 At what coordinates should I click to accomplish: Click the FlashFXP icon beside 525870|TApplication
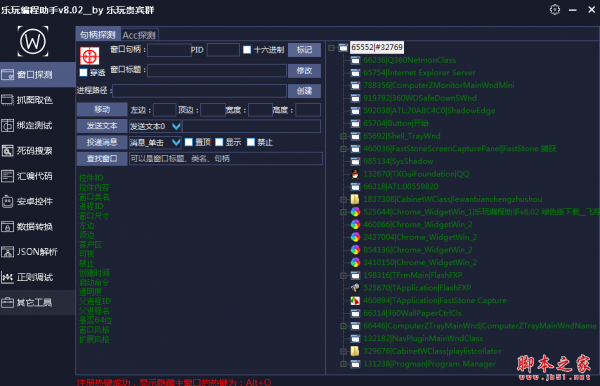(x=355, y=288)
